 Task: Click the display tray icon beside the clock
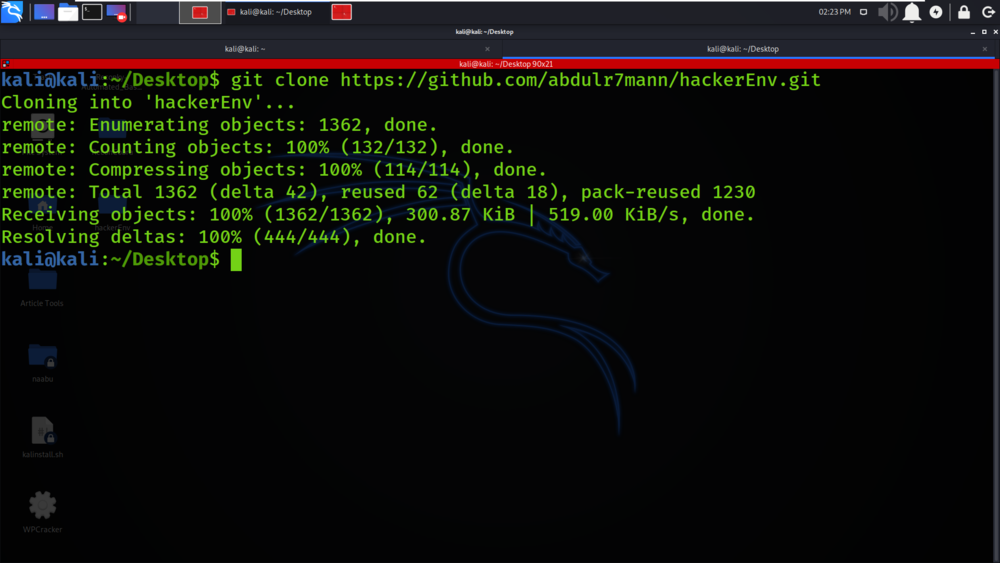pos(864,12)
